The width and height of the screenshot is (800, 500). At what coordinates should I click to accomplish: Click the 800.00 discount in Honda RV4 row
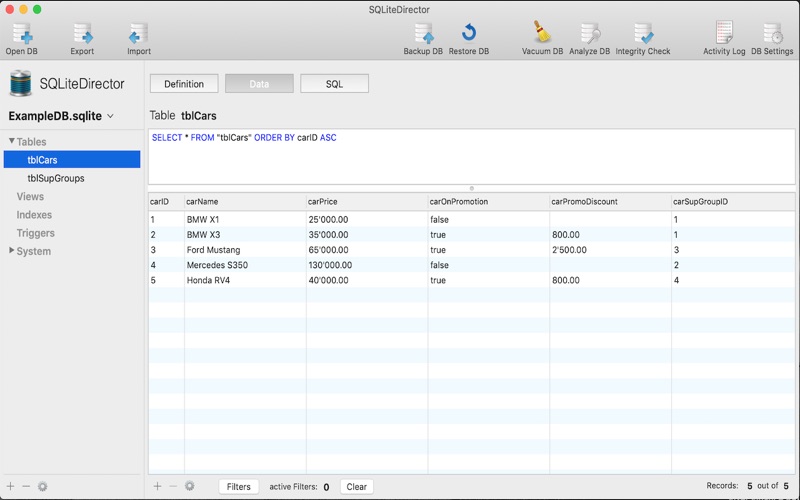coord(610,280)
